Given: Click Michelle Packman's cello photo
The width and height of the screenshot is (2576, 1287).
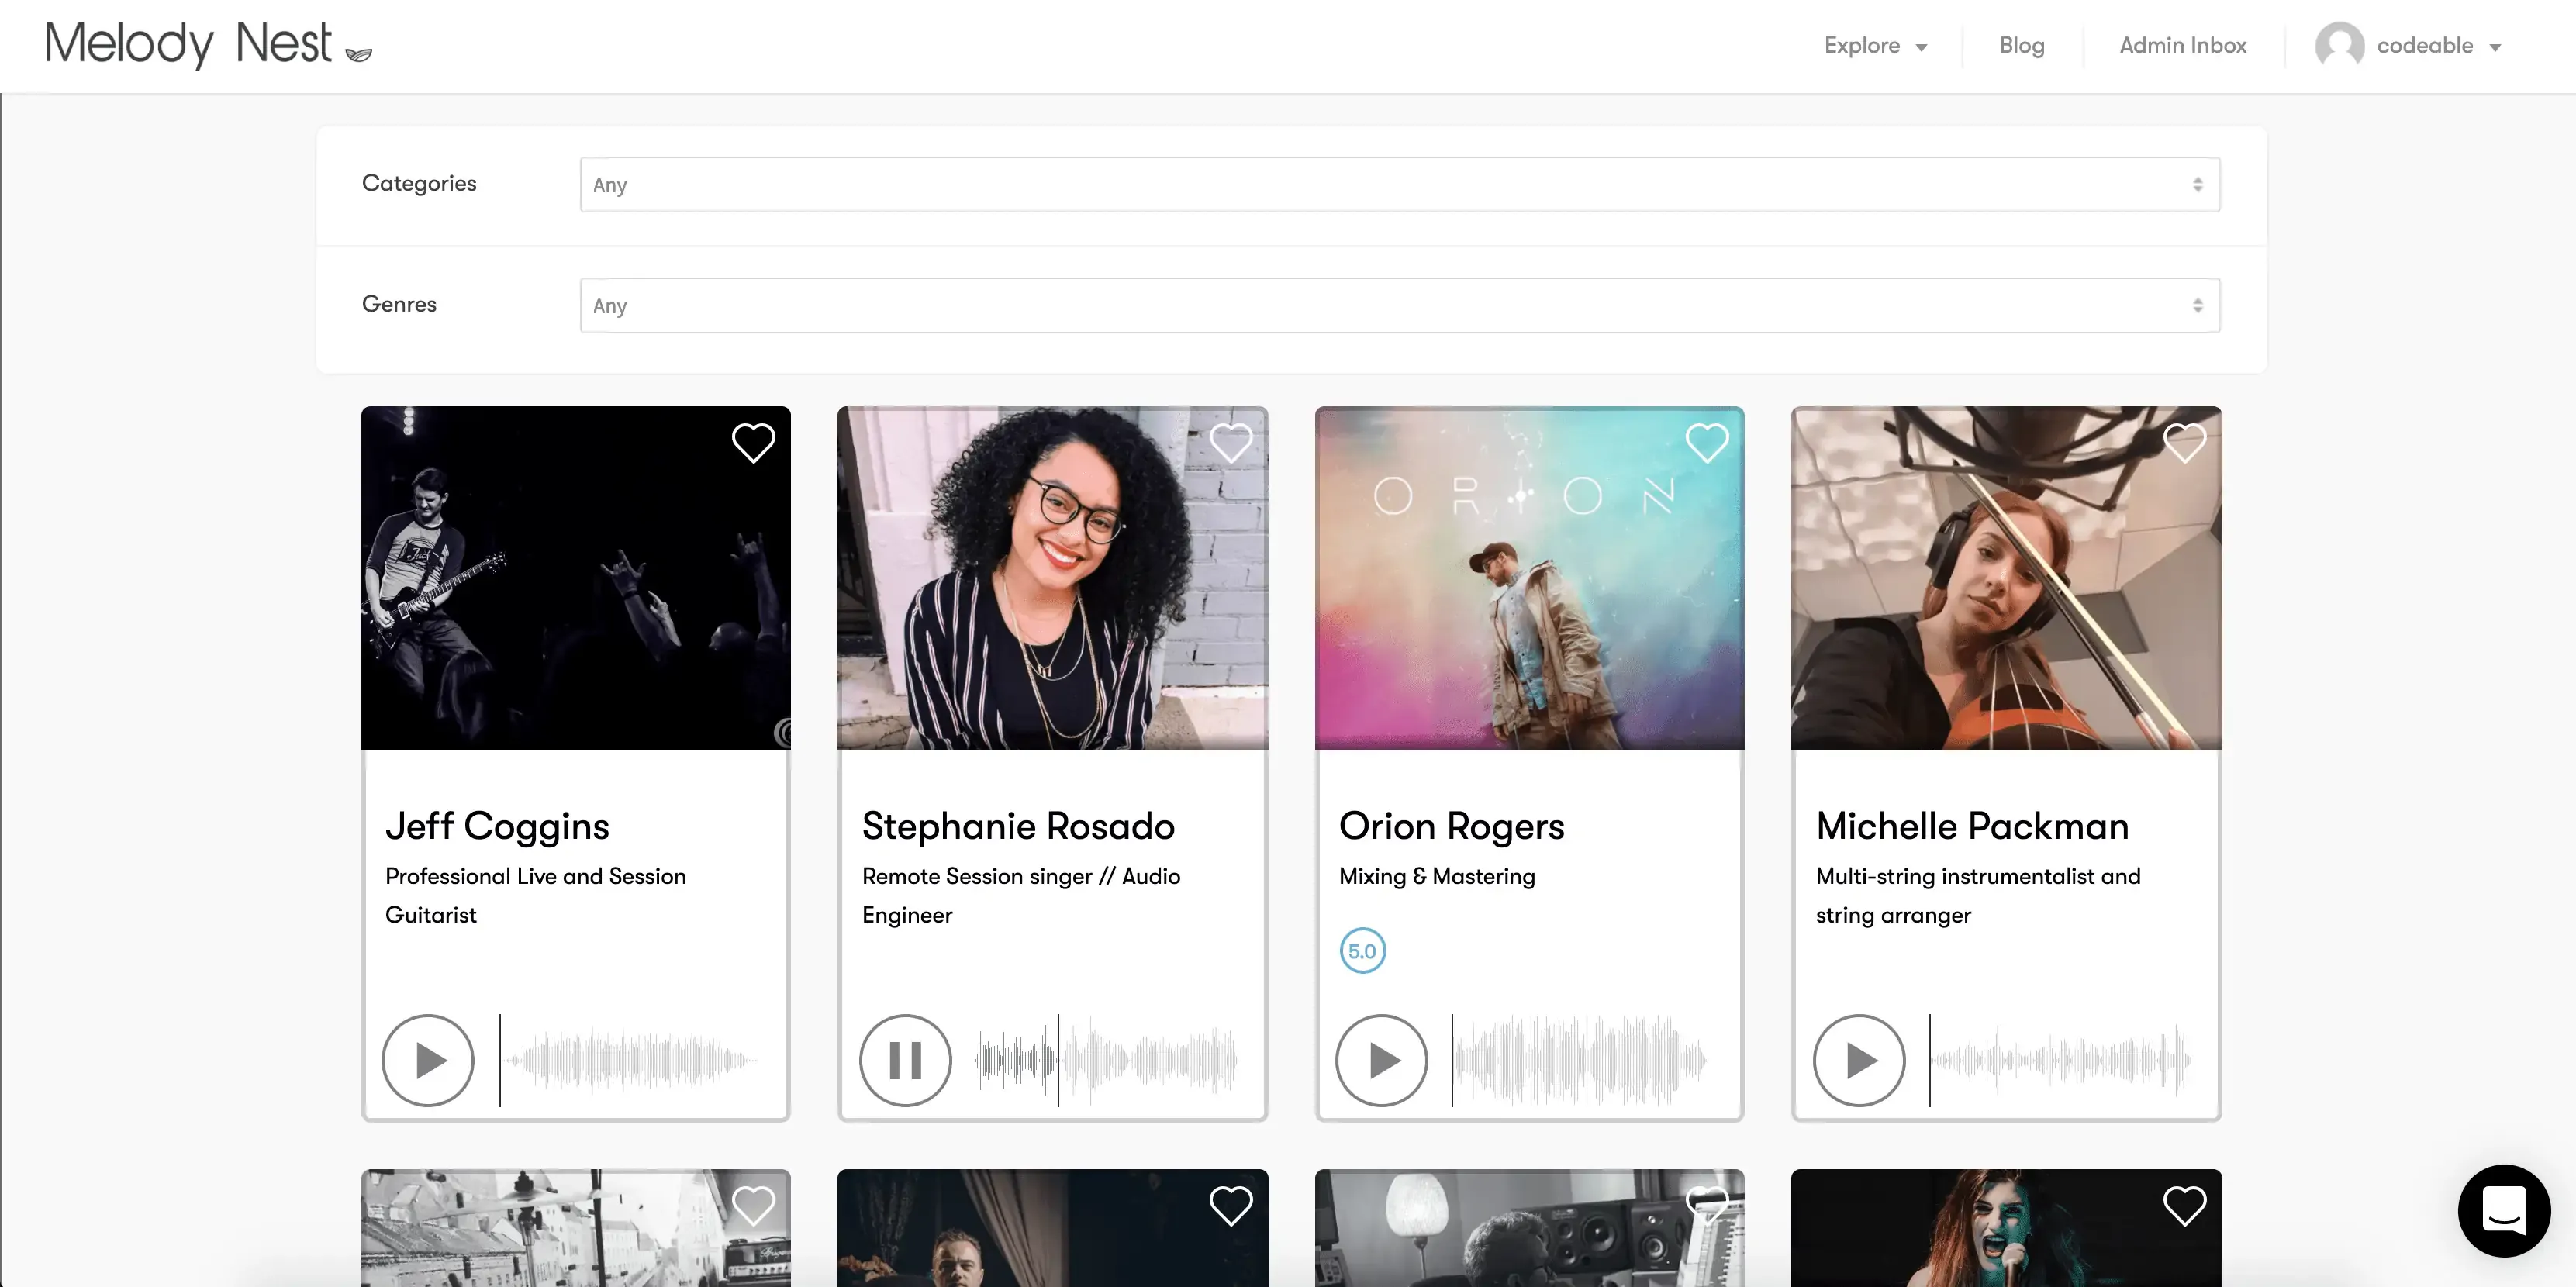Looking at the screenshot, I should 2007,578.
